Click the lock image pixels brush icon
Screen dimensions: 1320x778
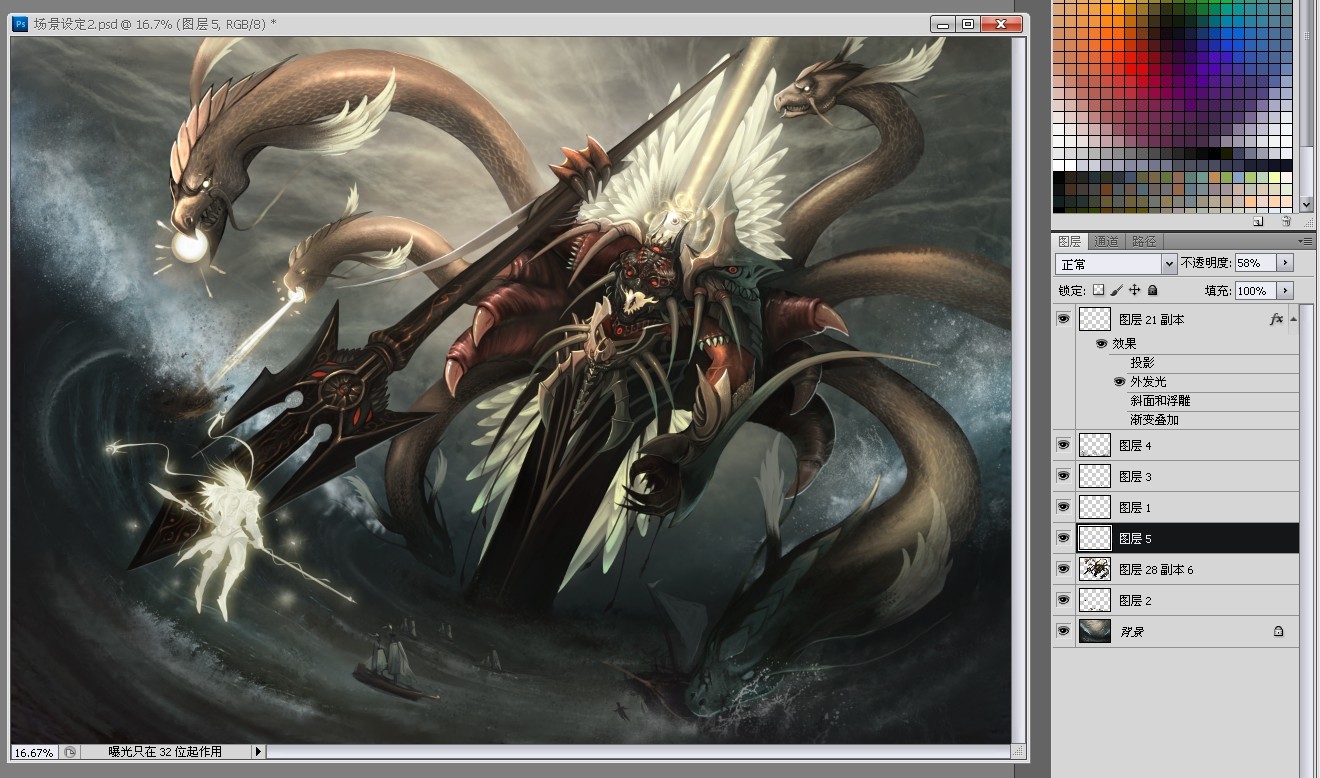point(1116,290)
